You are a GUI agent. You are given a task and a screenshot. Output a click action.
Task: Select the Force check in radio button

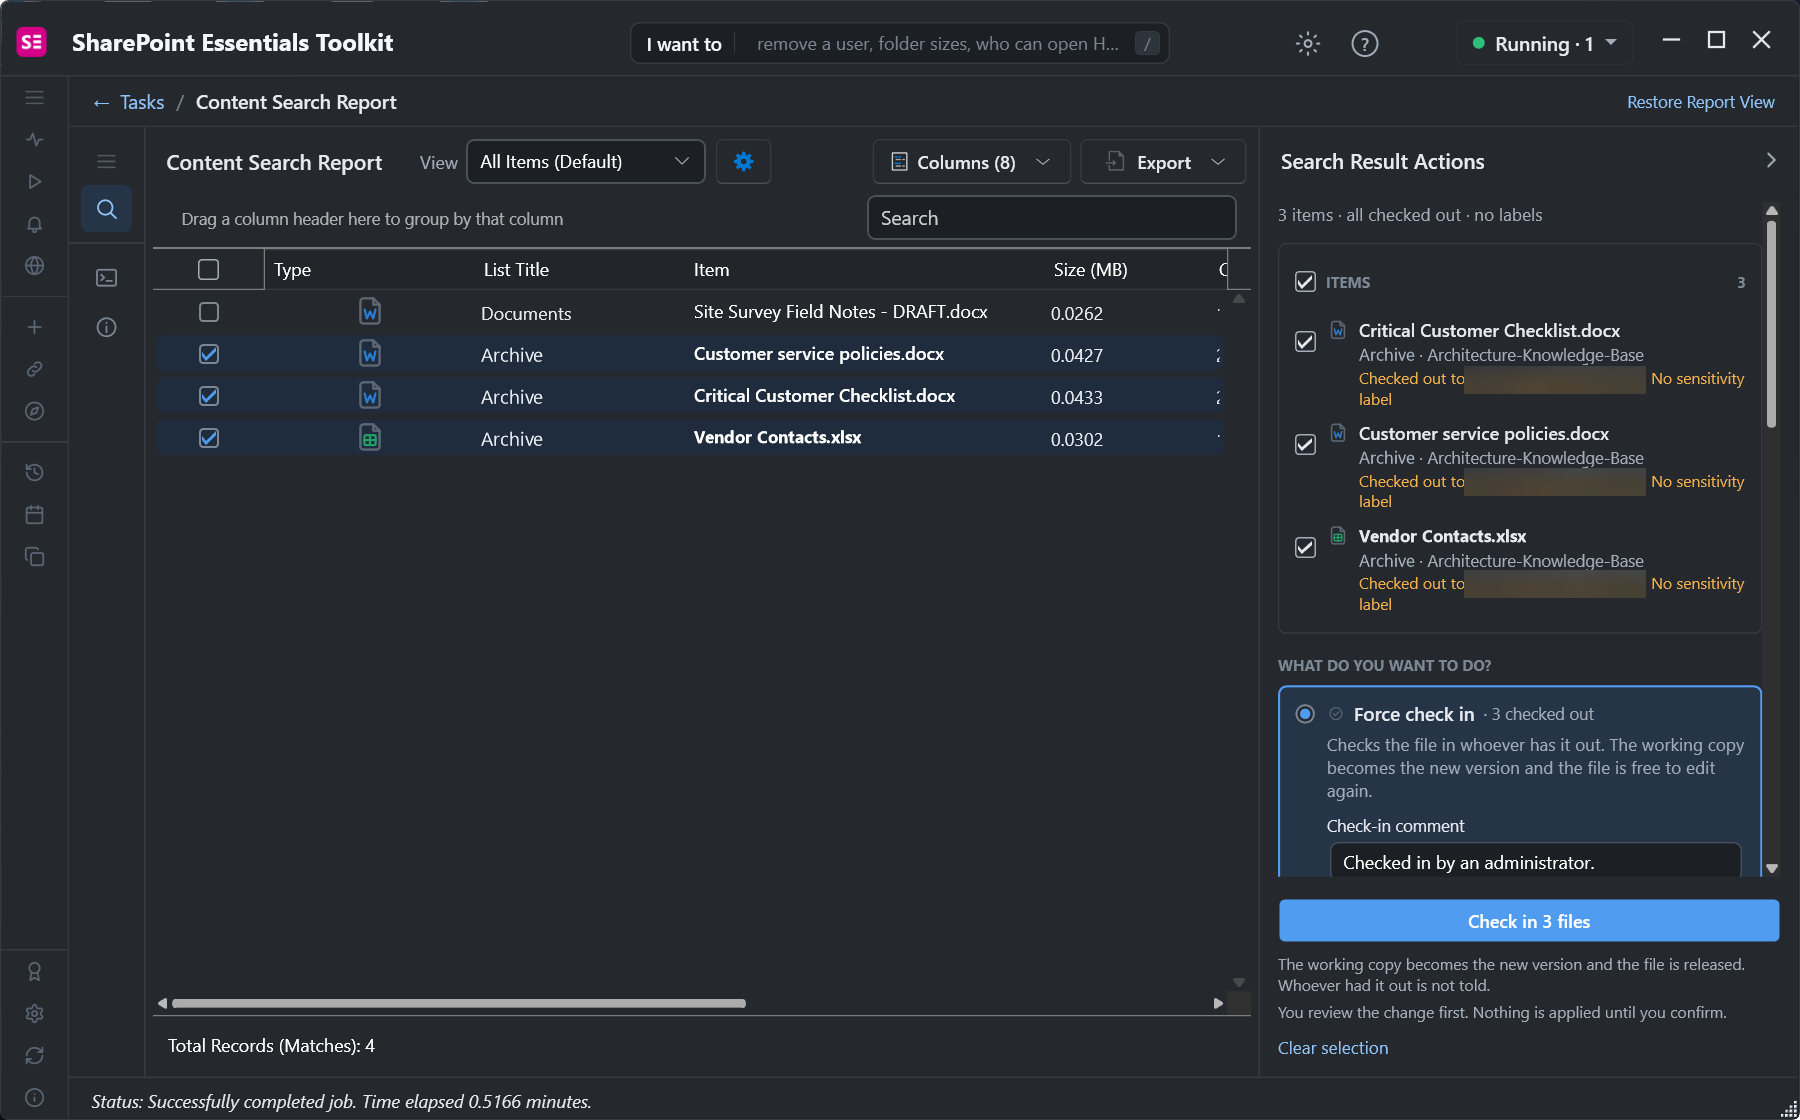[1305, 714]
